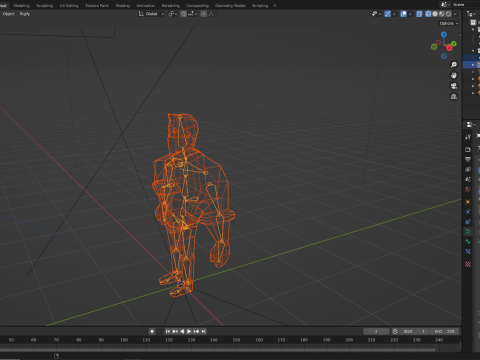Open the Bone properties tab
This screenshot has width=480, height=360.
pos(468,242)
